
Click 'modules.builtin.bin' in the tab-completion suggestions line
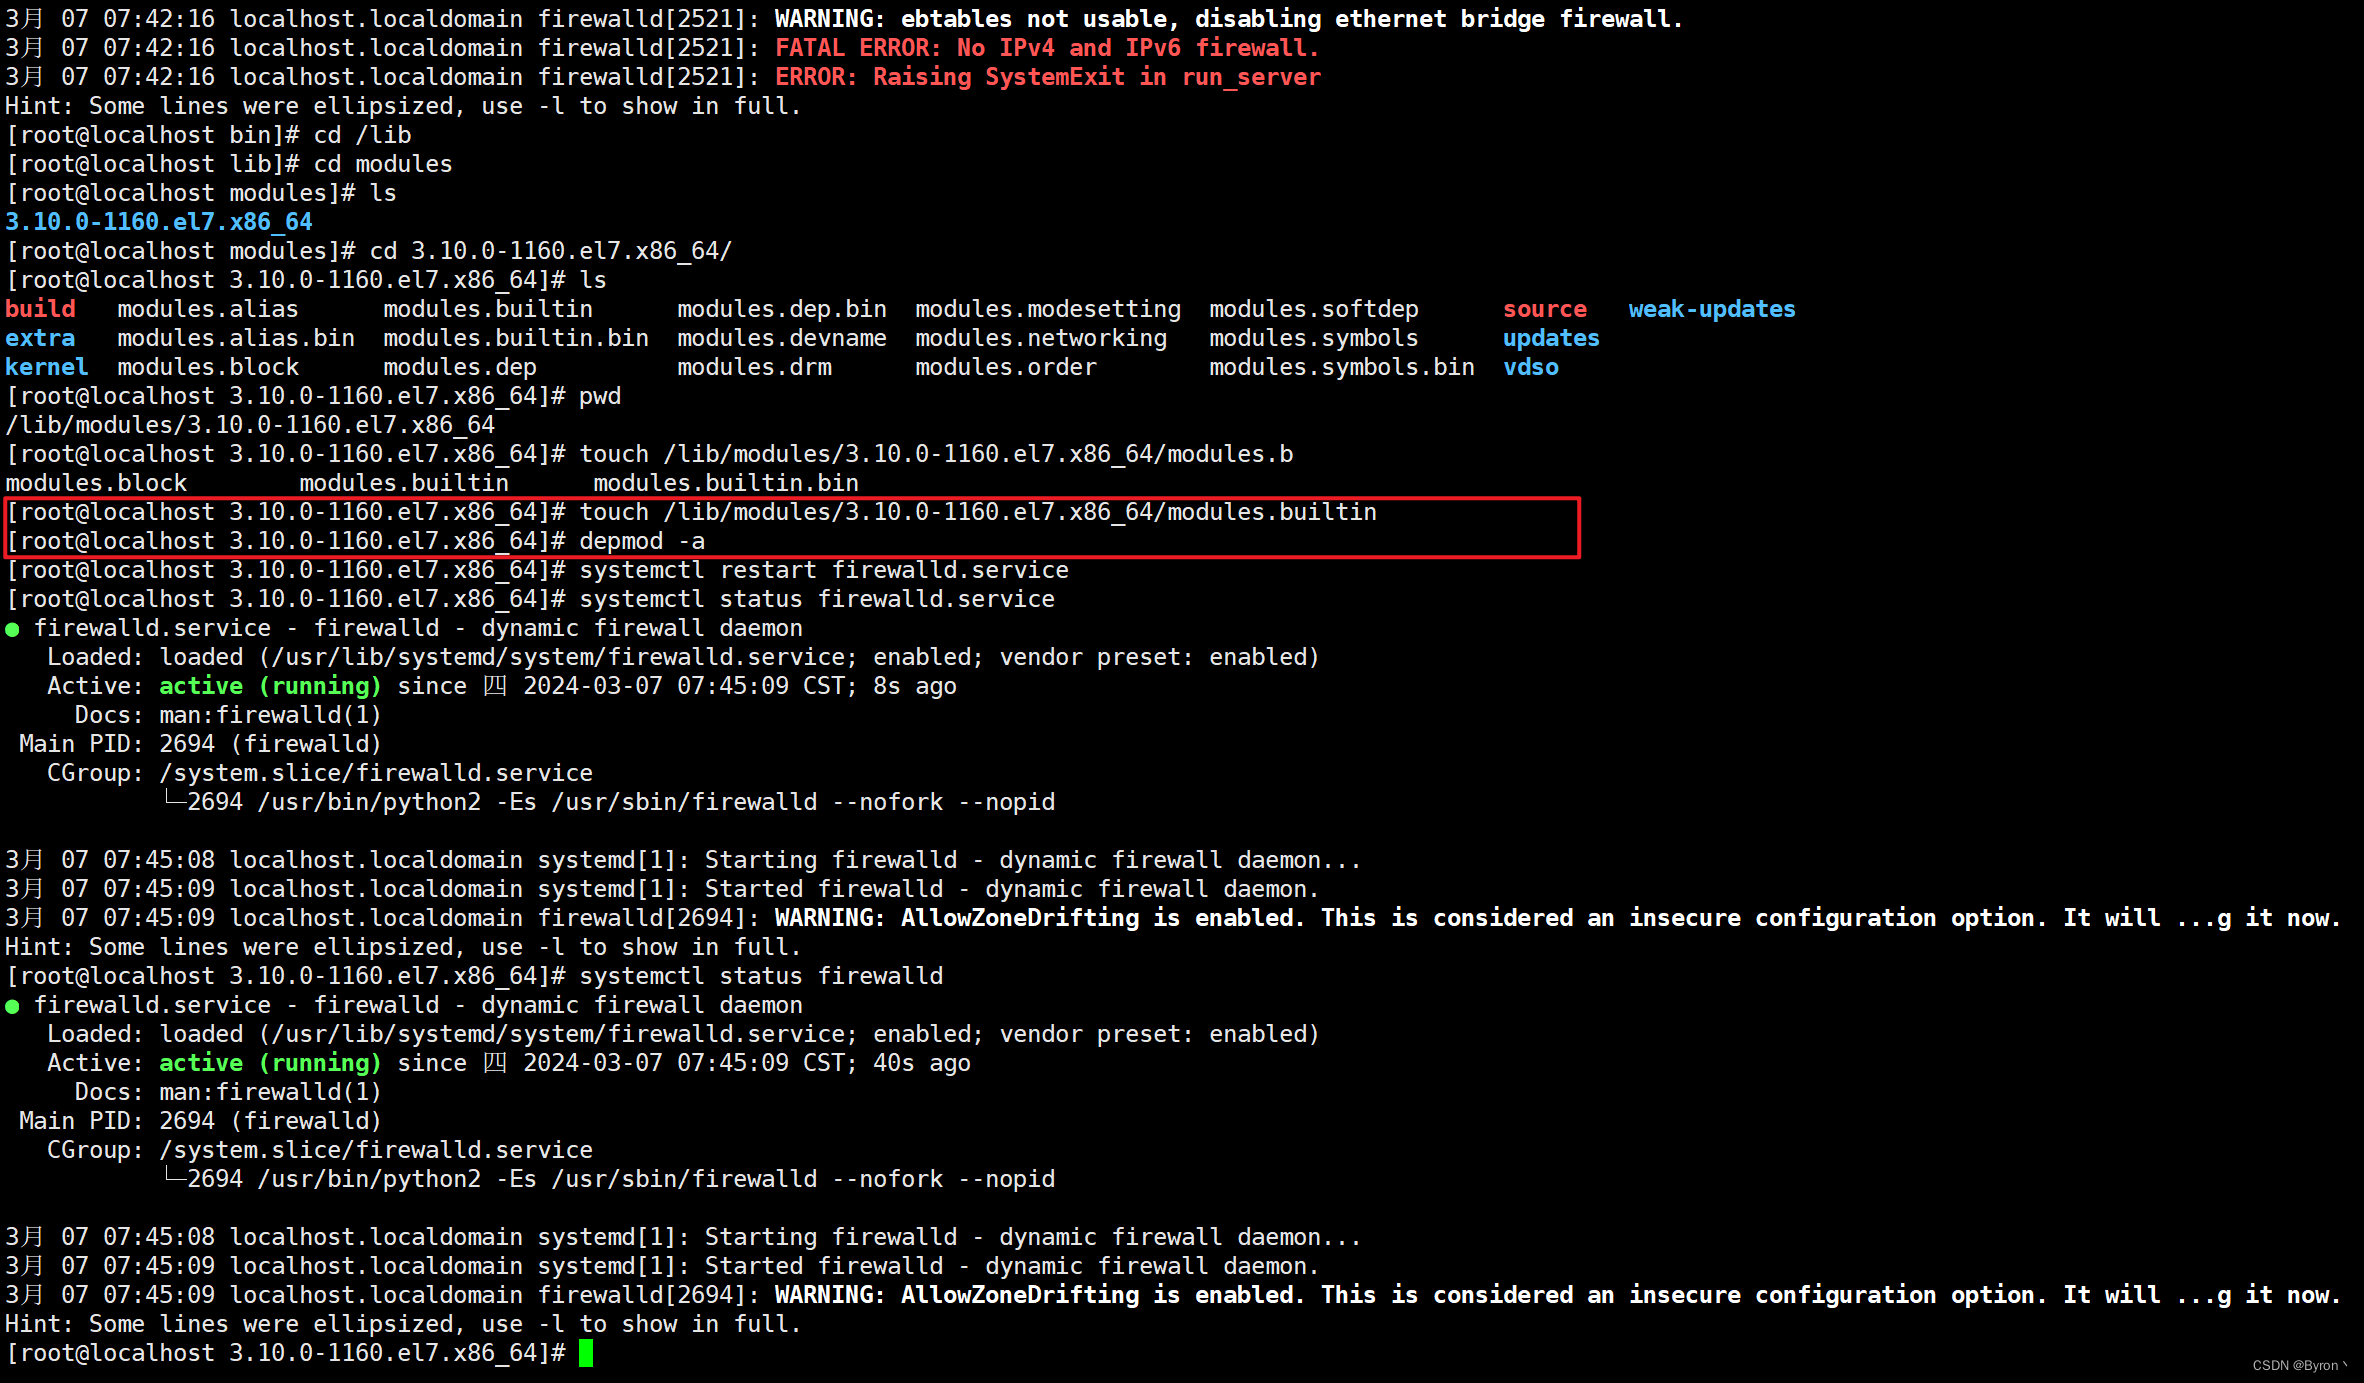point(726,483)
